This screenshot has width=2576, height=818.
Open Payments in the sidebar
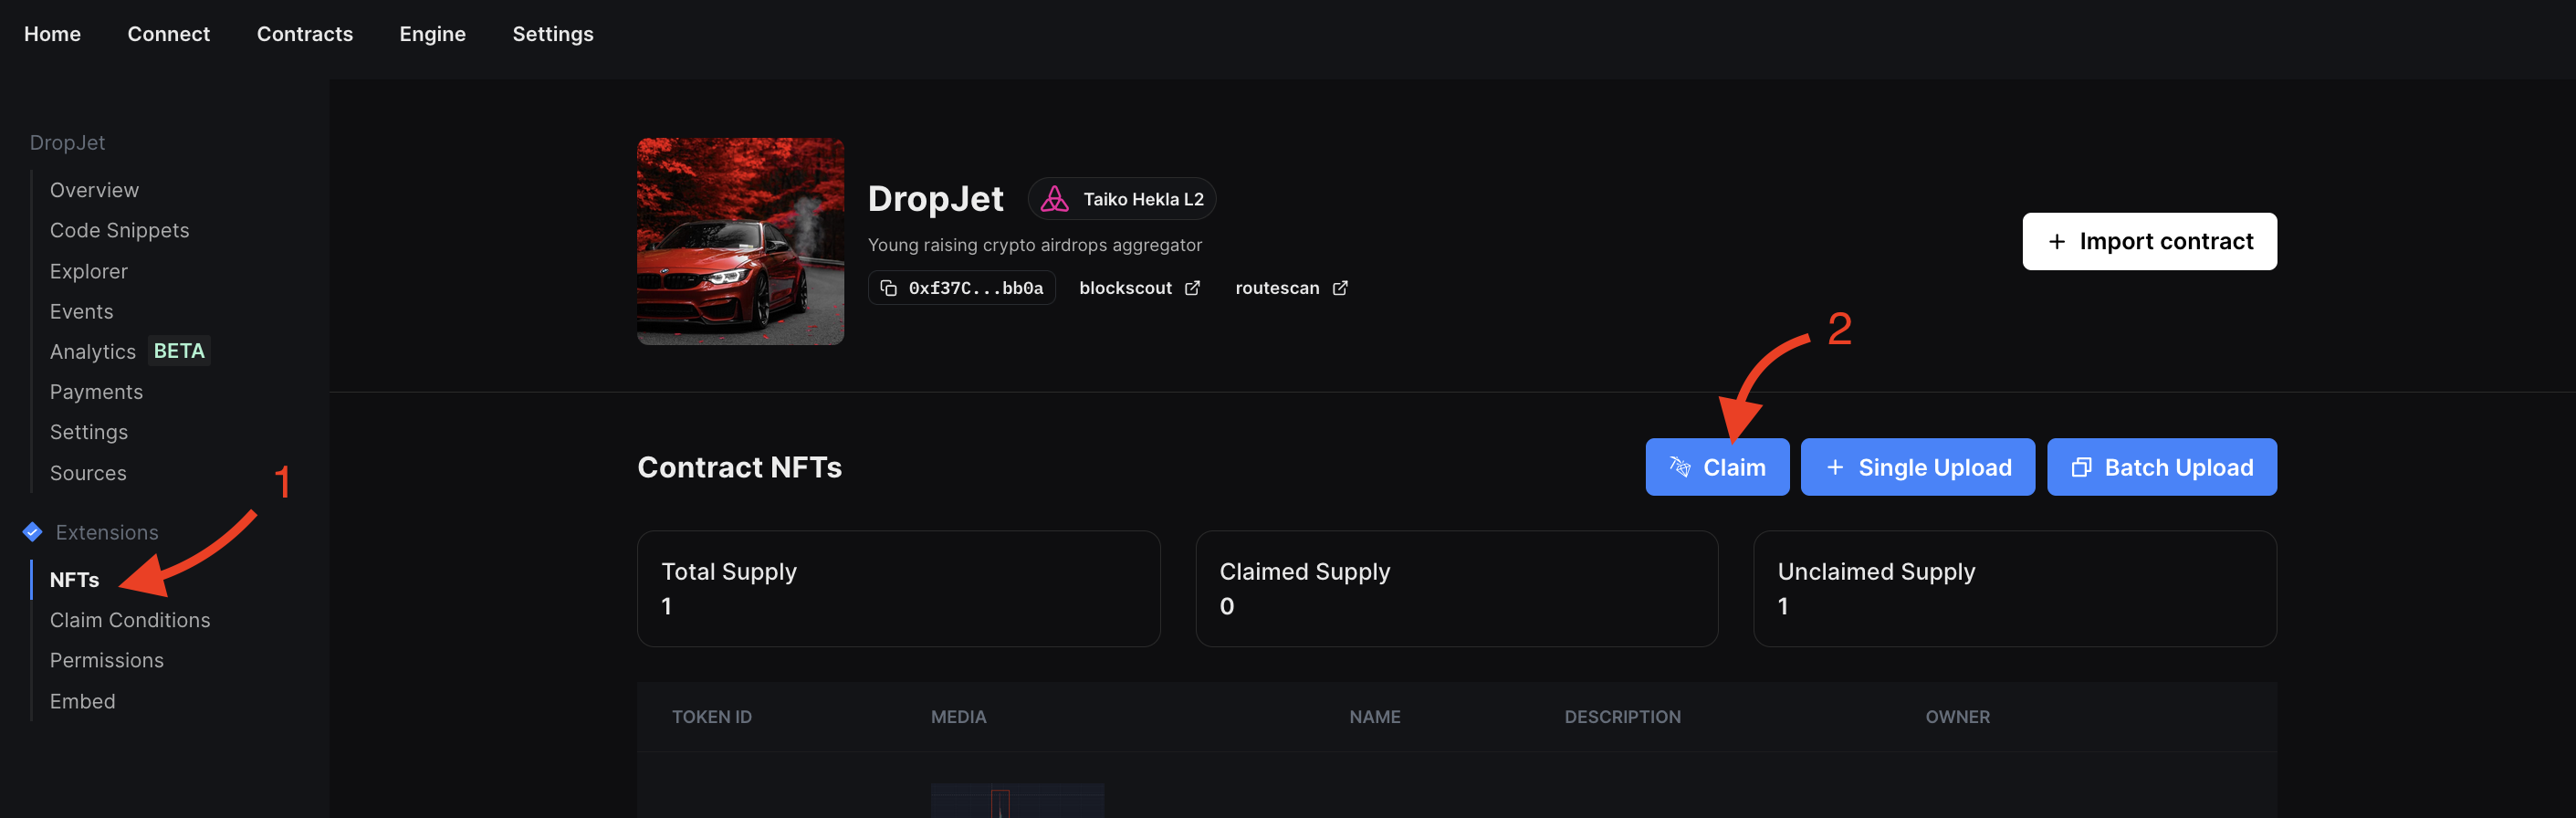coord(96,392)
